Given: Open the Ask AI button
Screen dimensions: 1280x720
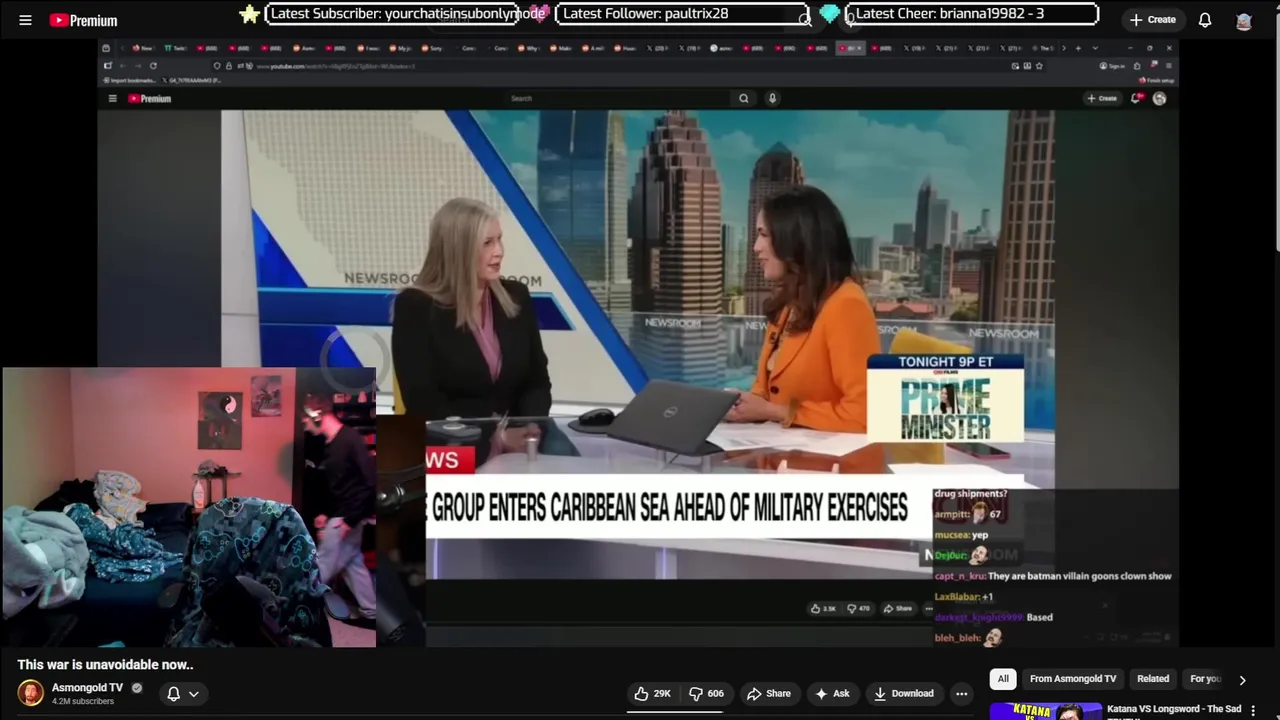Looking at the screenshot, I should click(832, 693).
